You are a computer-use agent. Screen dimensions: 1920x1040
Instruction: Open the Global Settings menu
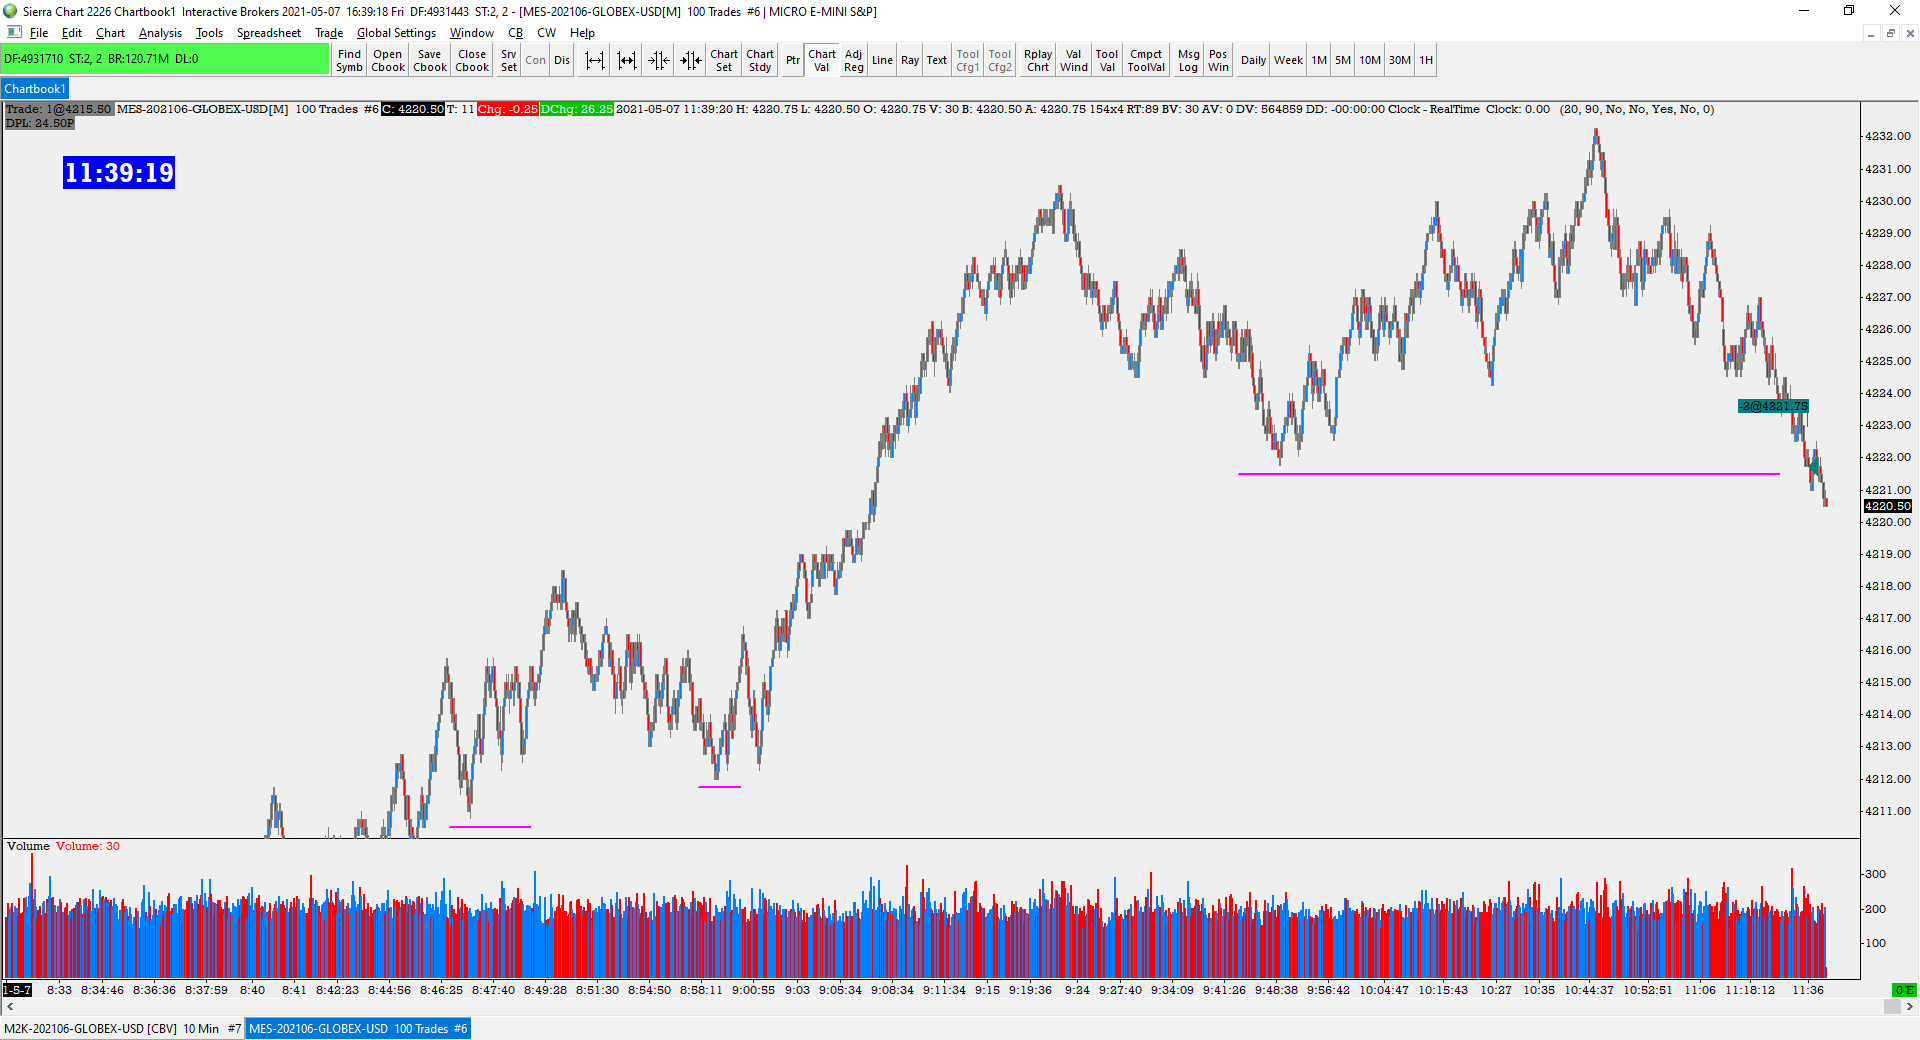396,33
